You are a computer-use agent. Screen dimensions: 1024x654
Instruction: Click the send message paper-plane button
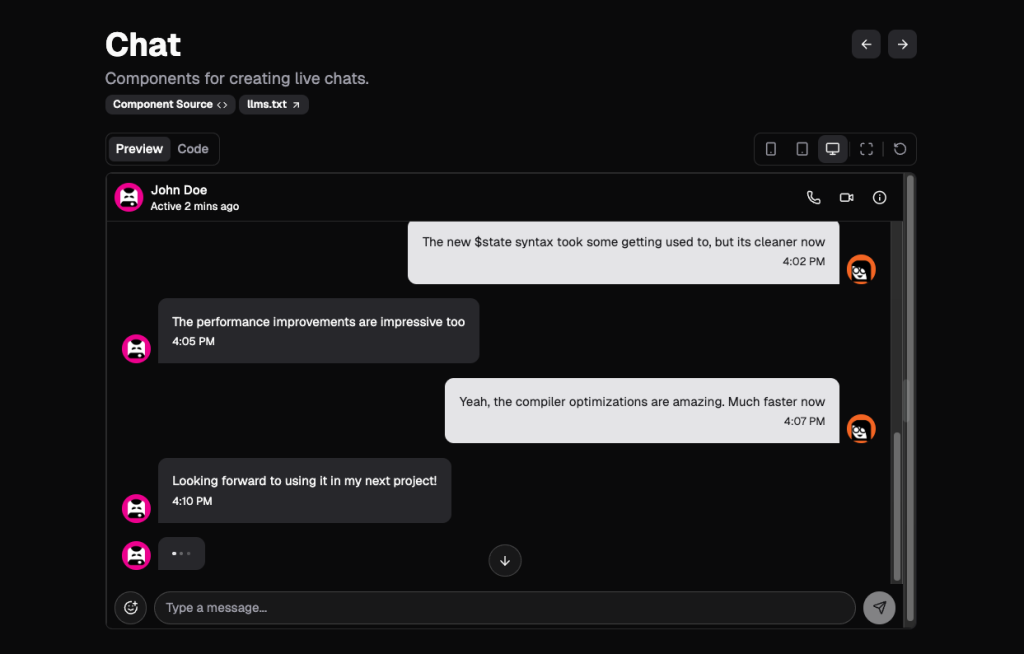[x=879, y=608]
